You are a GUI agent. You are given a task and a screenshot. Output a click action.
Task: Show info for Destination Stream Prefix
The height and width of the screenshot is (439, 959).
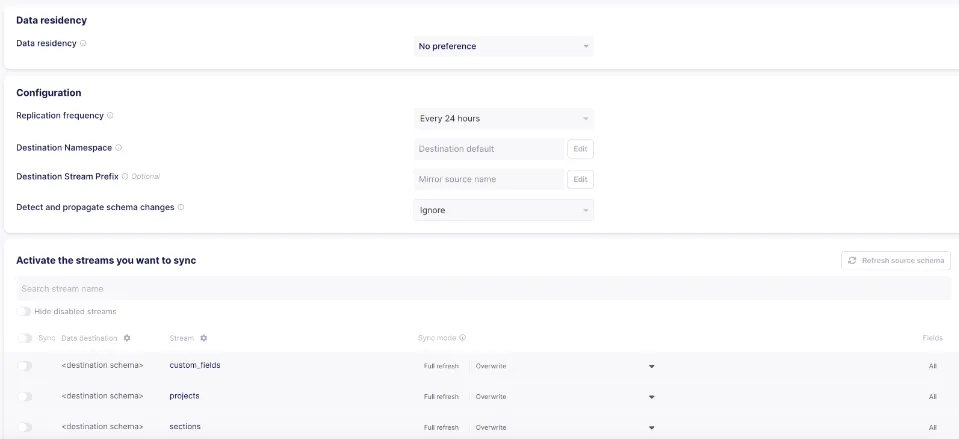[125, 177]
